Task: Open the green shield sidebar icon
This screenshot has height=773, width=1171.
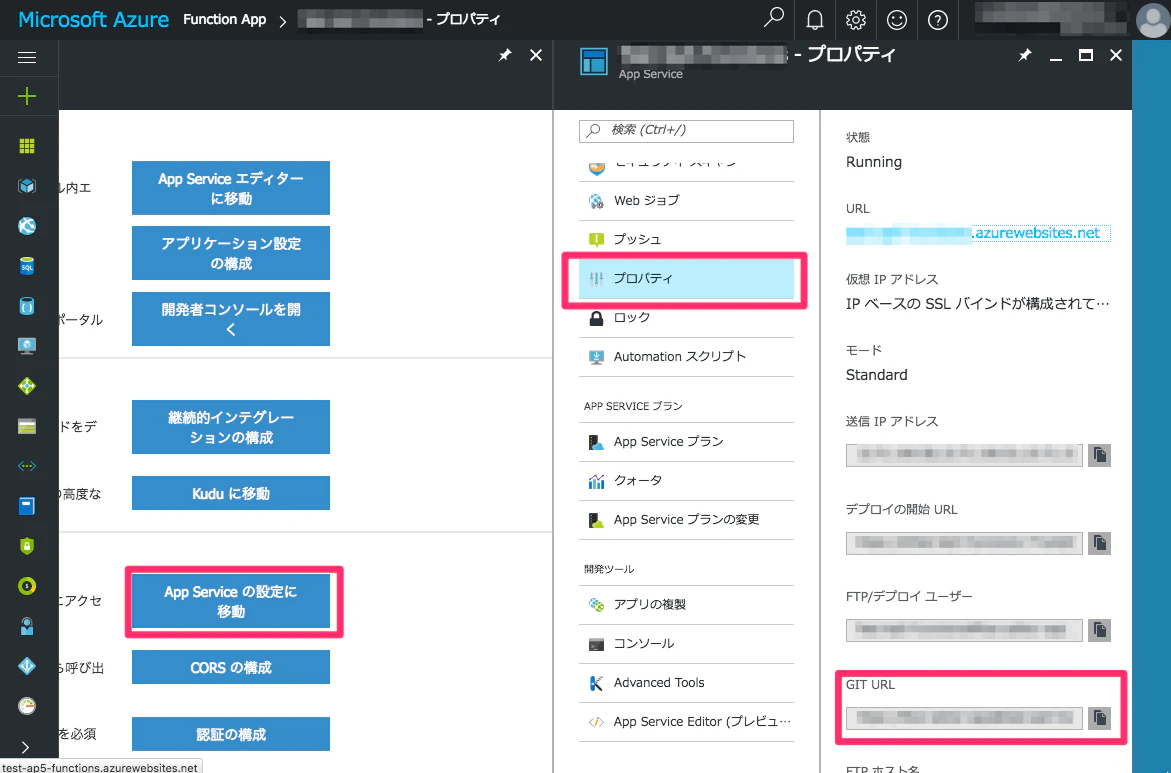Action: point(27,546)
